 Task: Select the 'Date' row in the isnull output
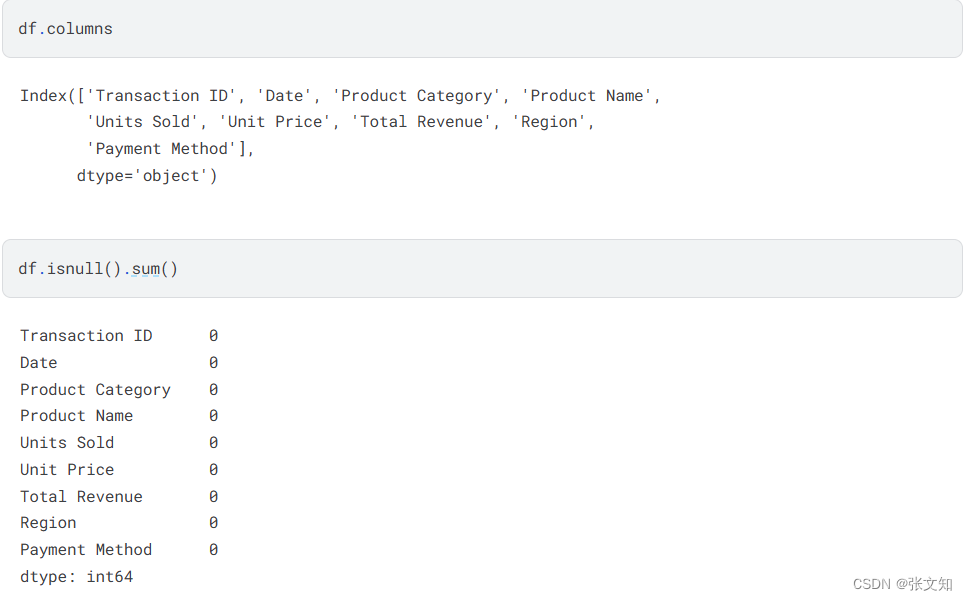point(38,362)
